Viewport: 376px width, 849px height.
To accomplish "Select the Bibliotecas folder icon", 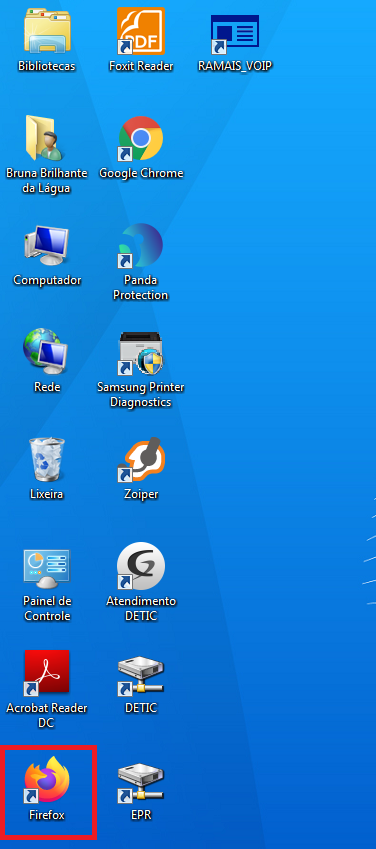I will click(x=47, y=31).
